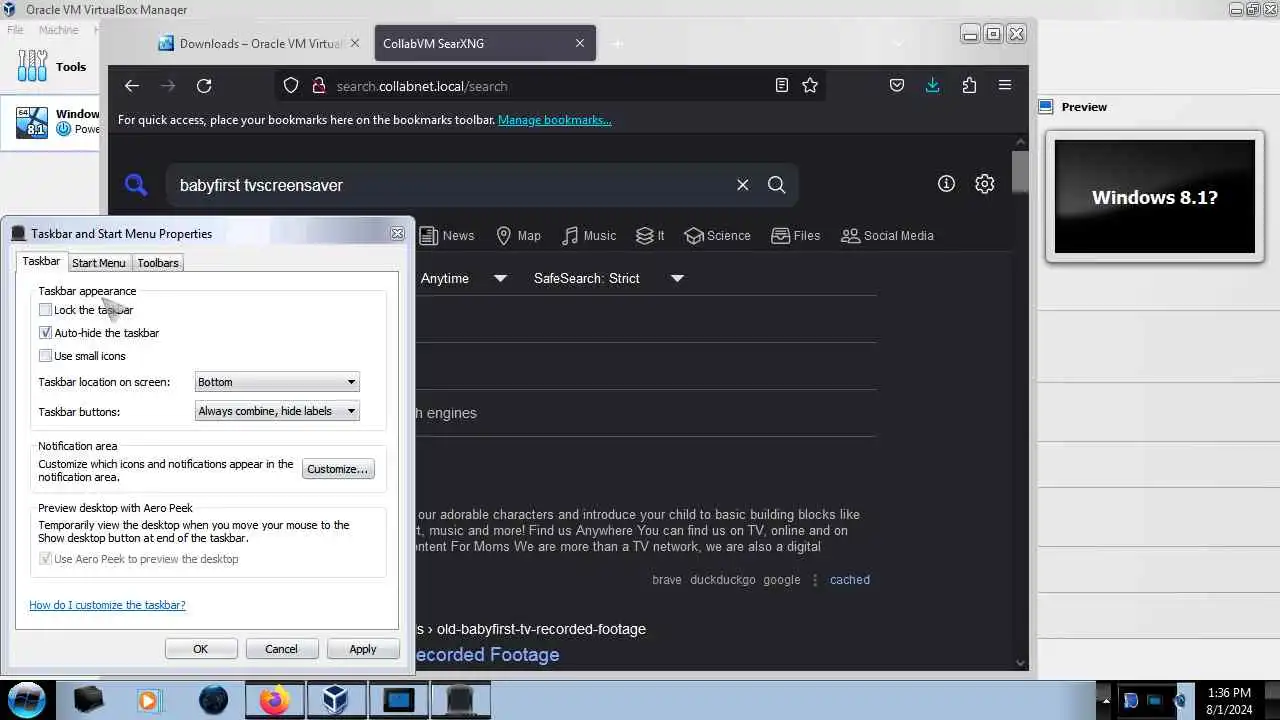Close Taskbar and Start Menu Properties dialog
The image size is (1280, 720).
point(397,233)
